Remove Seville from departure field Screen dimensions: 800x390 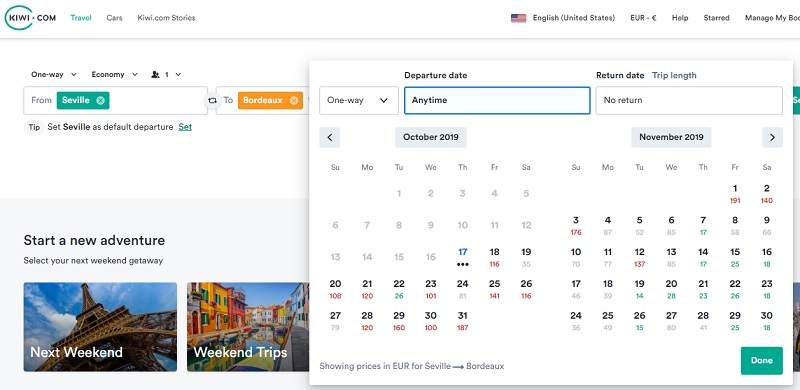coord(101,101)
